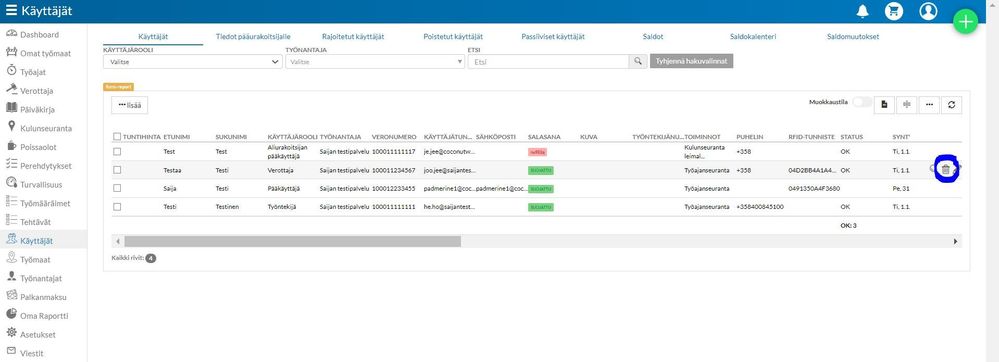Click the green plus add button
This screenshot has width=999, height=362.
[x=966, y=22]
